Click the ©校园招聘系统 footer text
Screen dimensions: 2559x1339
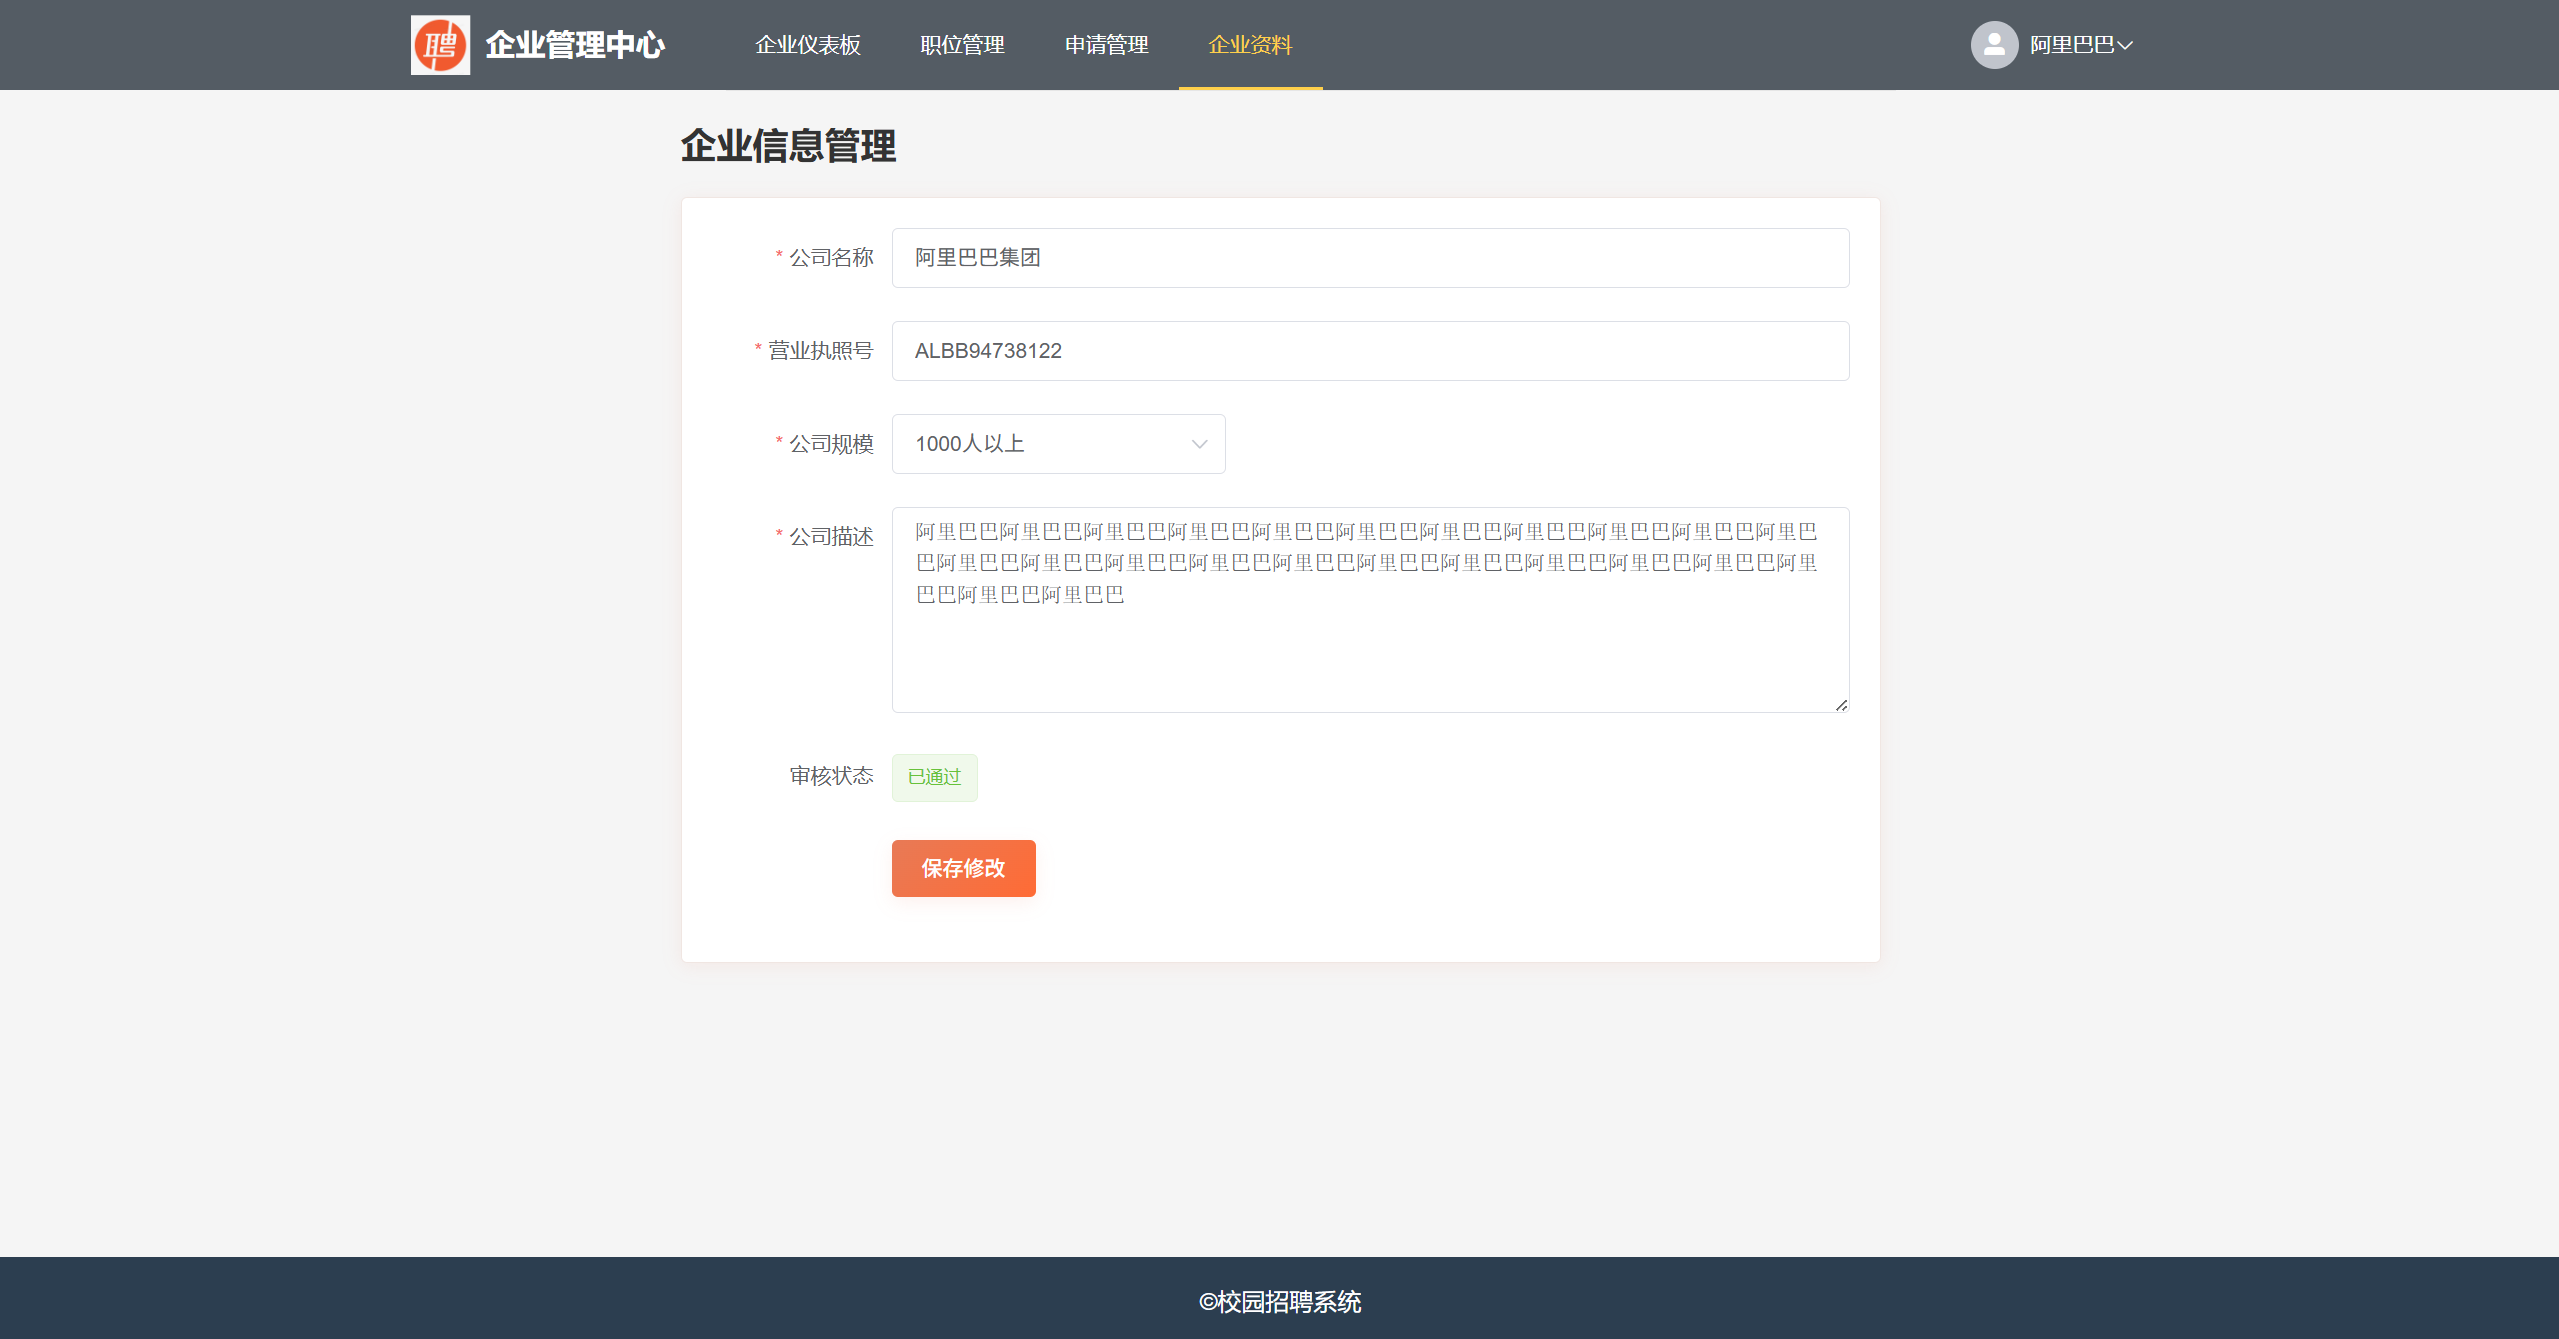coord(1279,1302)
